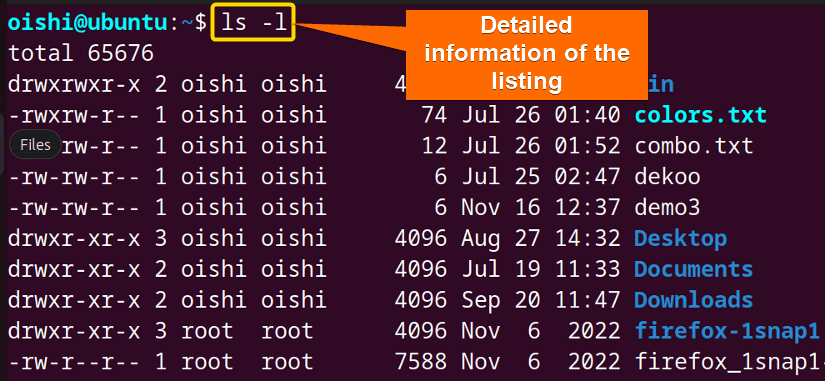Screen dimensions: 825x381
Task: Click the file size 7588 on last row
Action: 421,363
